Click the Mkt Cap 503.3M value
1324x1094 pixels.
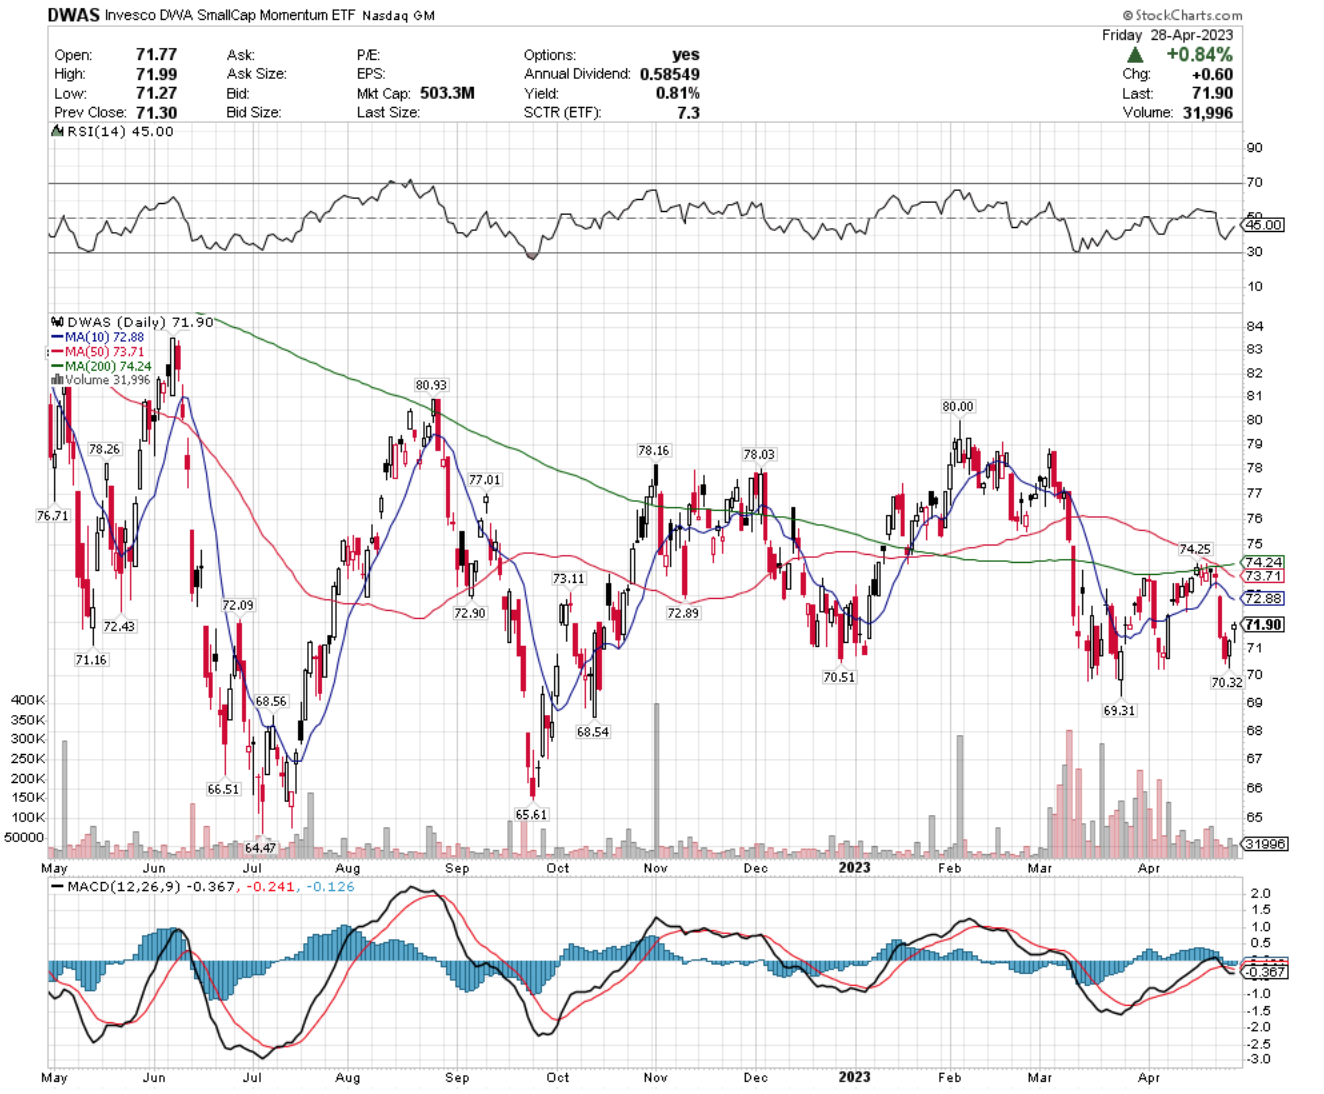pyautogui.click(x=447, y=93)
